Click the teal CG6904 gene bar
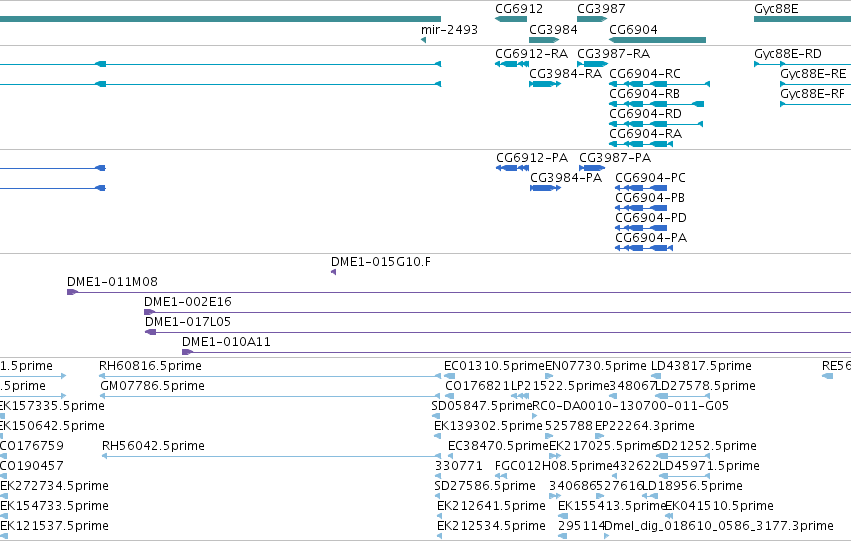 tap(657, 40)
